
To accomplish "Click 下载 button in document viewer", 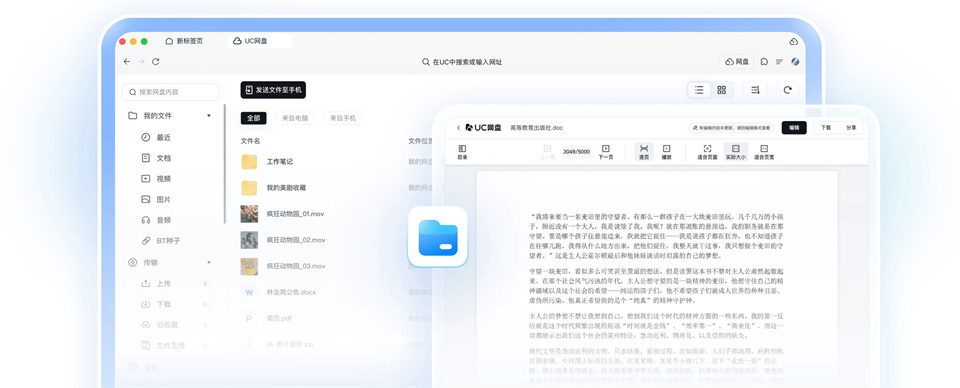I will pos(826,128).
